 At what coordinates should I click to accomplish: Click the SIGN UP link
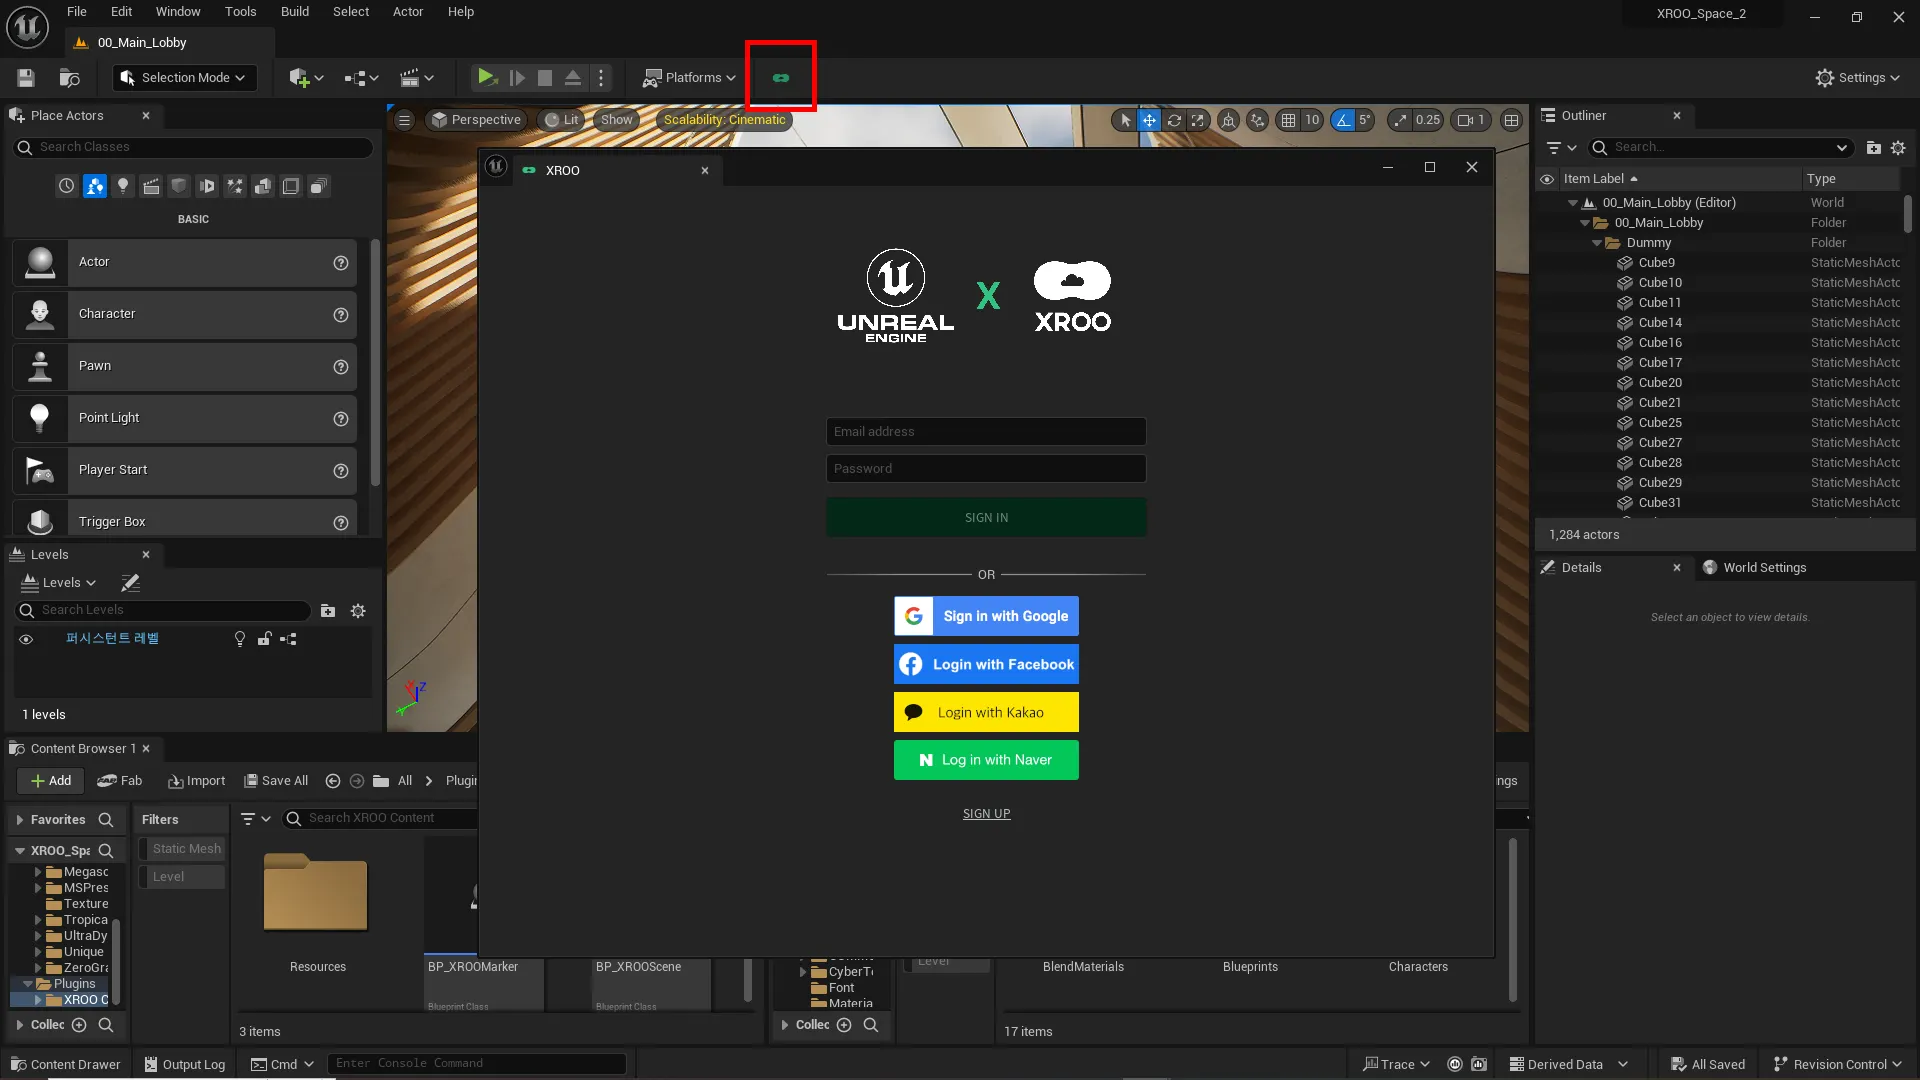coord(986,814)
